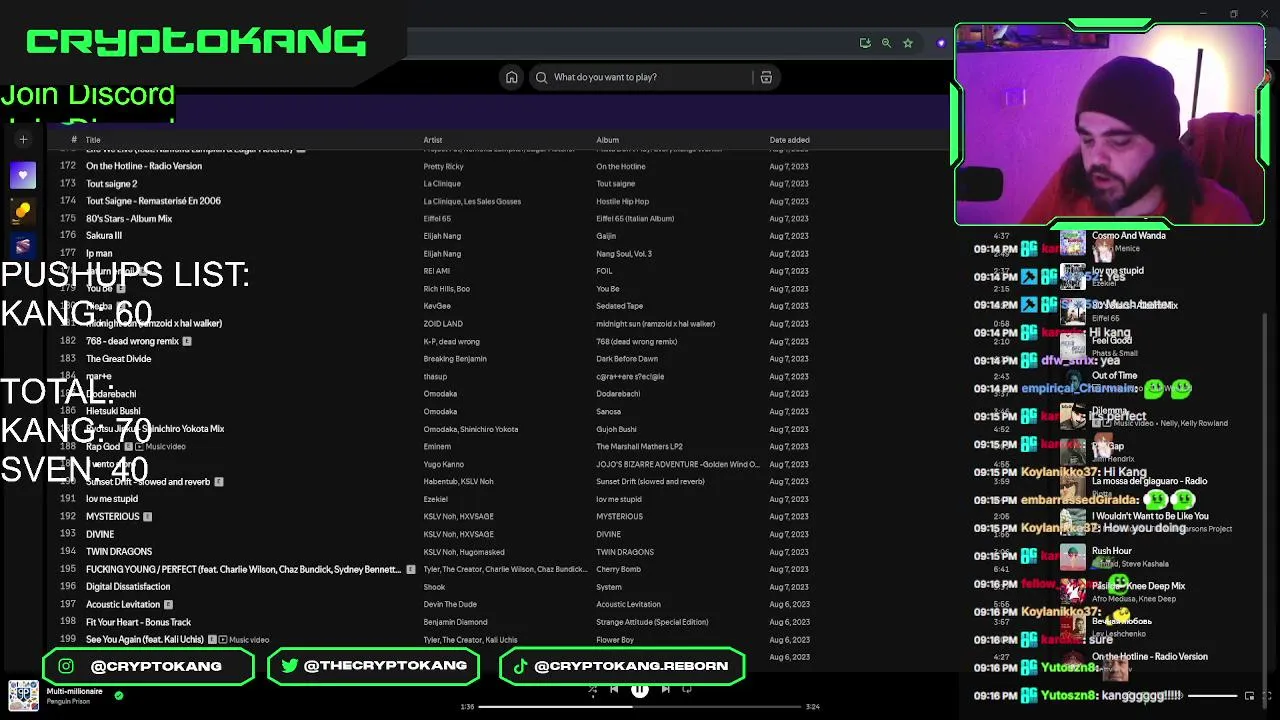Open browser zoom magnifier icon
The height and width of the screenshot is (720, 1280).
coord(886,43)
